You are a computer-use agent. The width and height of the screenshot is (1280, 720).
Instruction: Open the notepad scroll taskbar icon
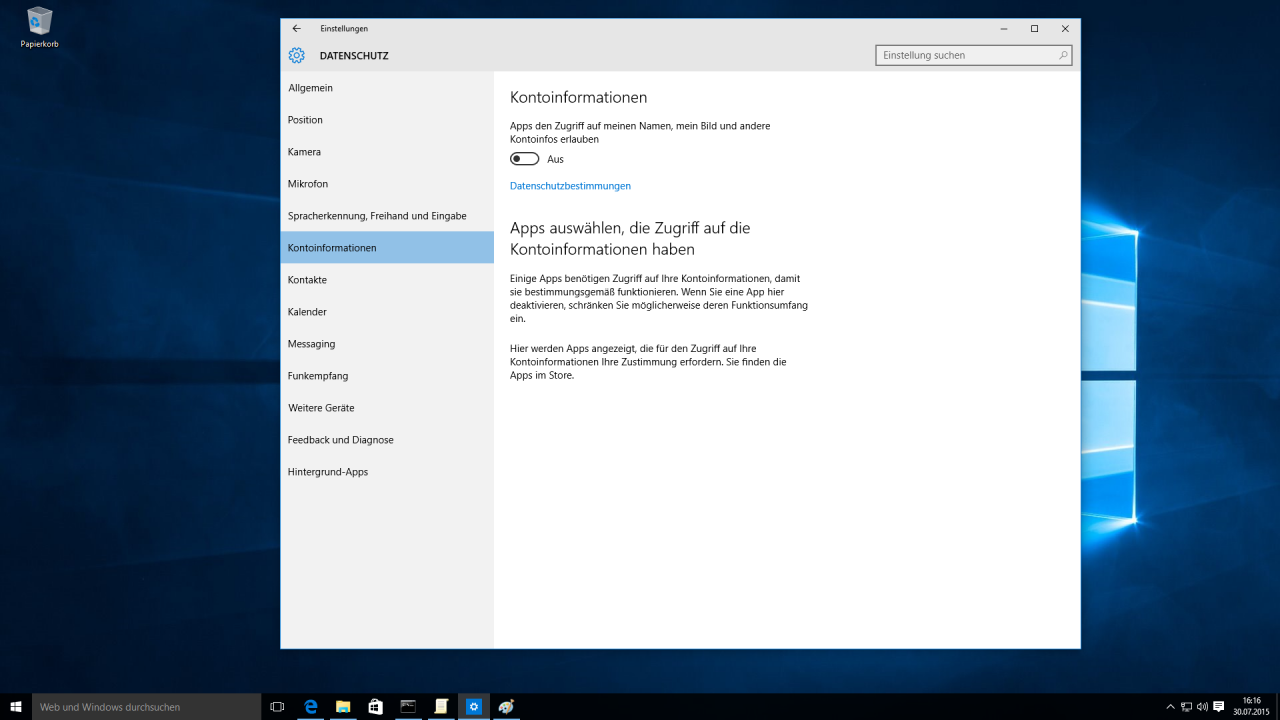click(x=441, y=707)
